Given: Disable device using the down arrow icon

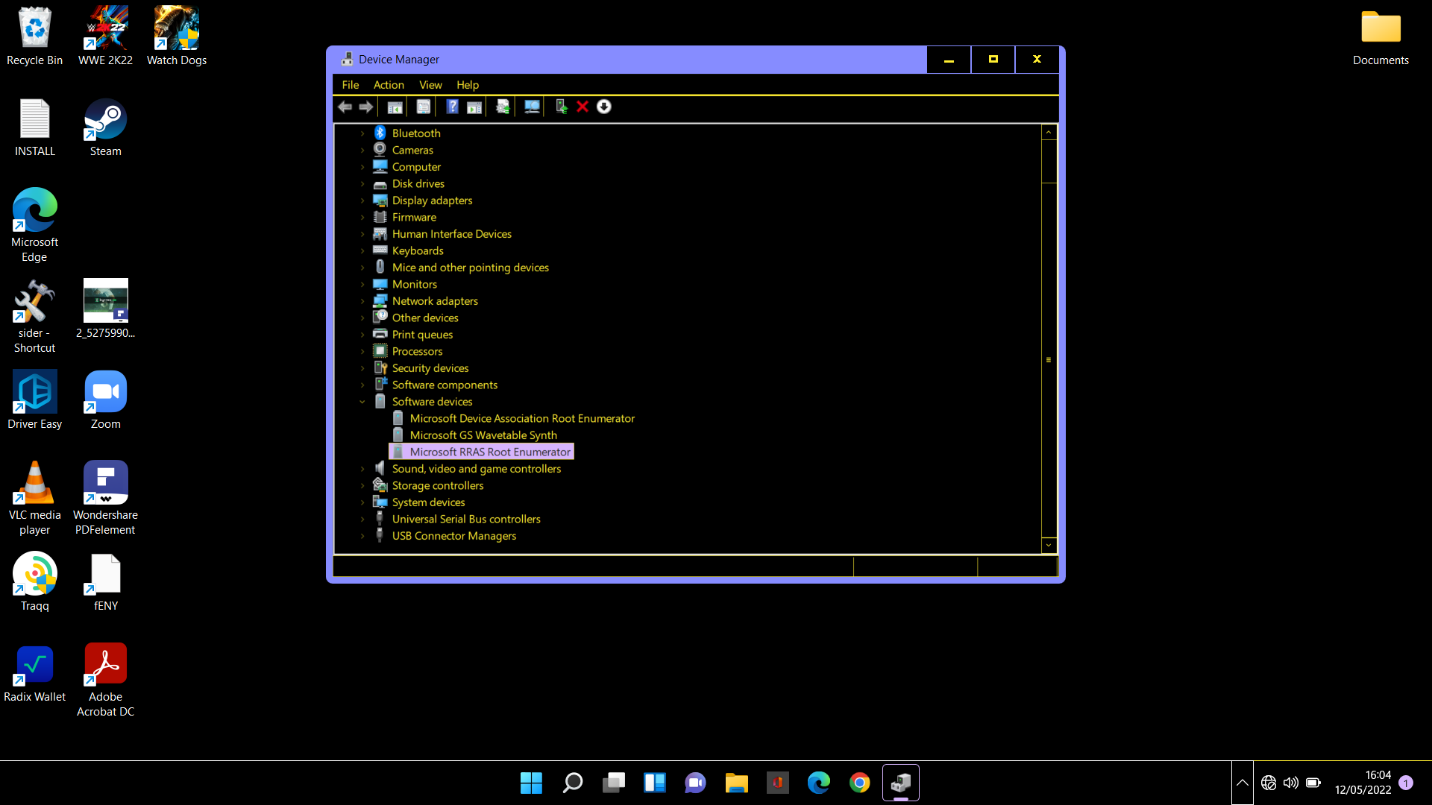Looking at the screenshot, I should [x=604, y=107].
